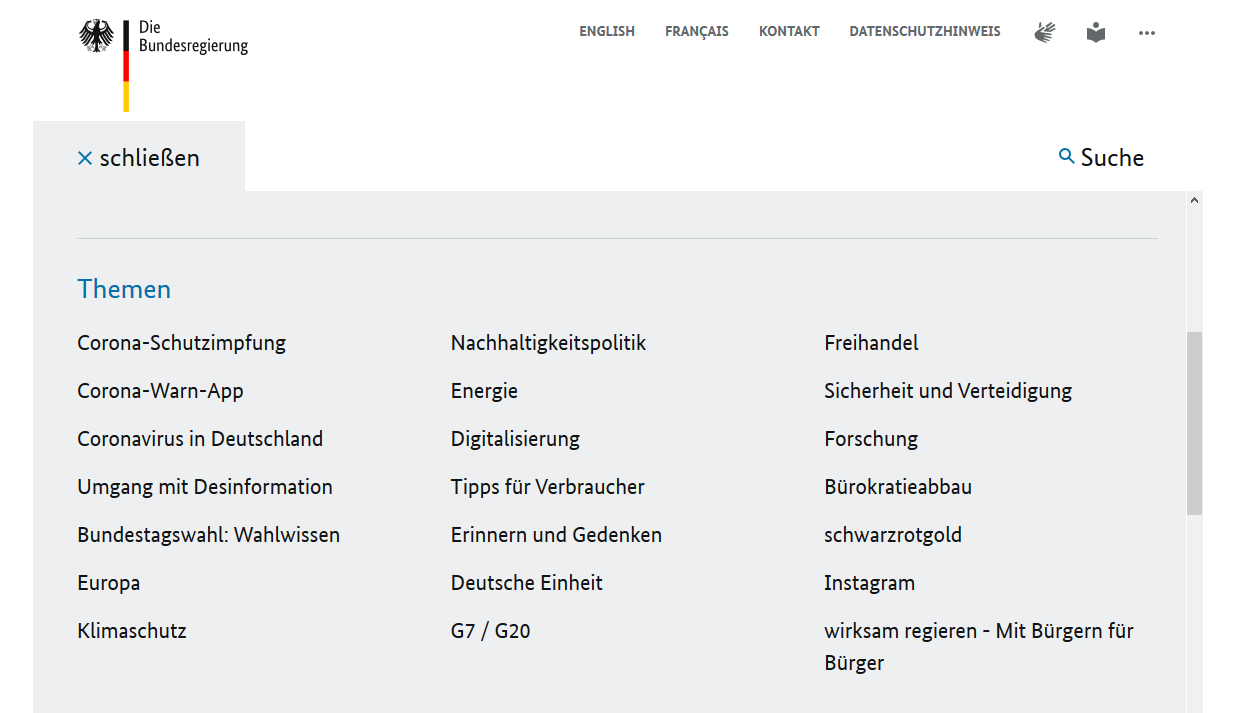Image resolution: width=1236 pixels, height=713 pixels.
Task: Visit the Digitalisierung topic
Action: point(515,439)
